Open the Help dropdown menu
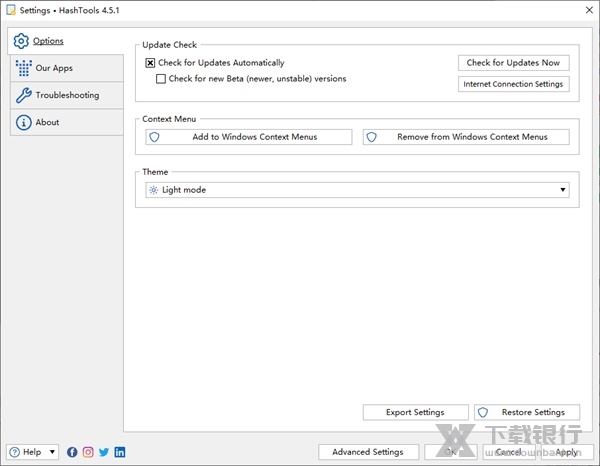The height and width of the screenshot is (466, 600). 33,452
